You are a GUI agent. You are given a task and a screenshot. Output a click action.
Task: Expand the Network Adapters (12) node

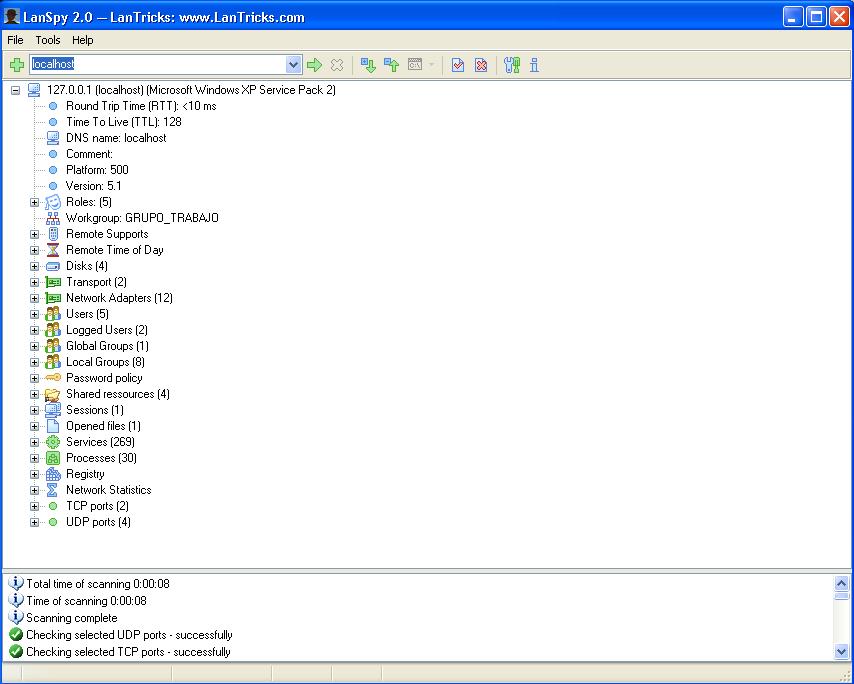pyautogui.click(x=34, y=298)
